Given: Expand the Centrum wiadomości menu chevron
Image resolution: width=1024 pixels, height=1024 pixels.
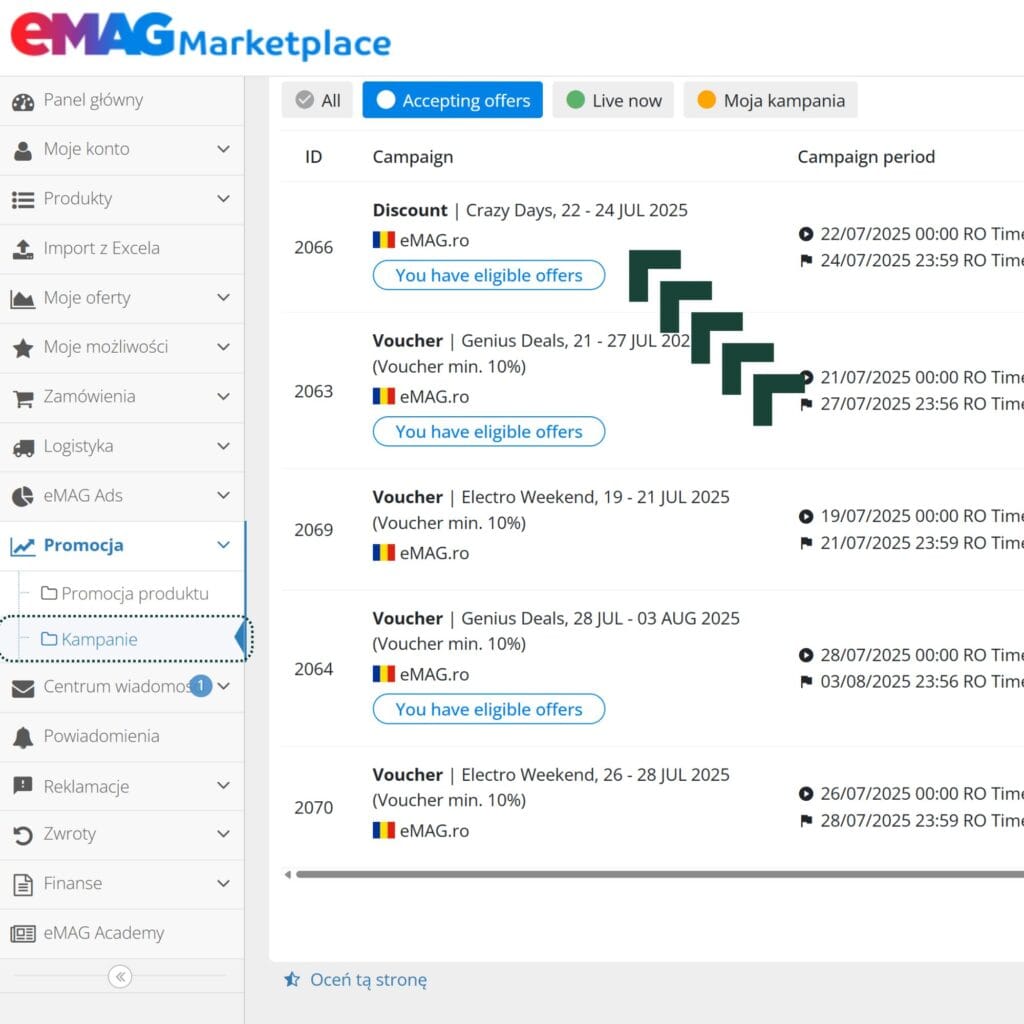Looking at the screenshot, I should point(224,686).
